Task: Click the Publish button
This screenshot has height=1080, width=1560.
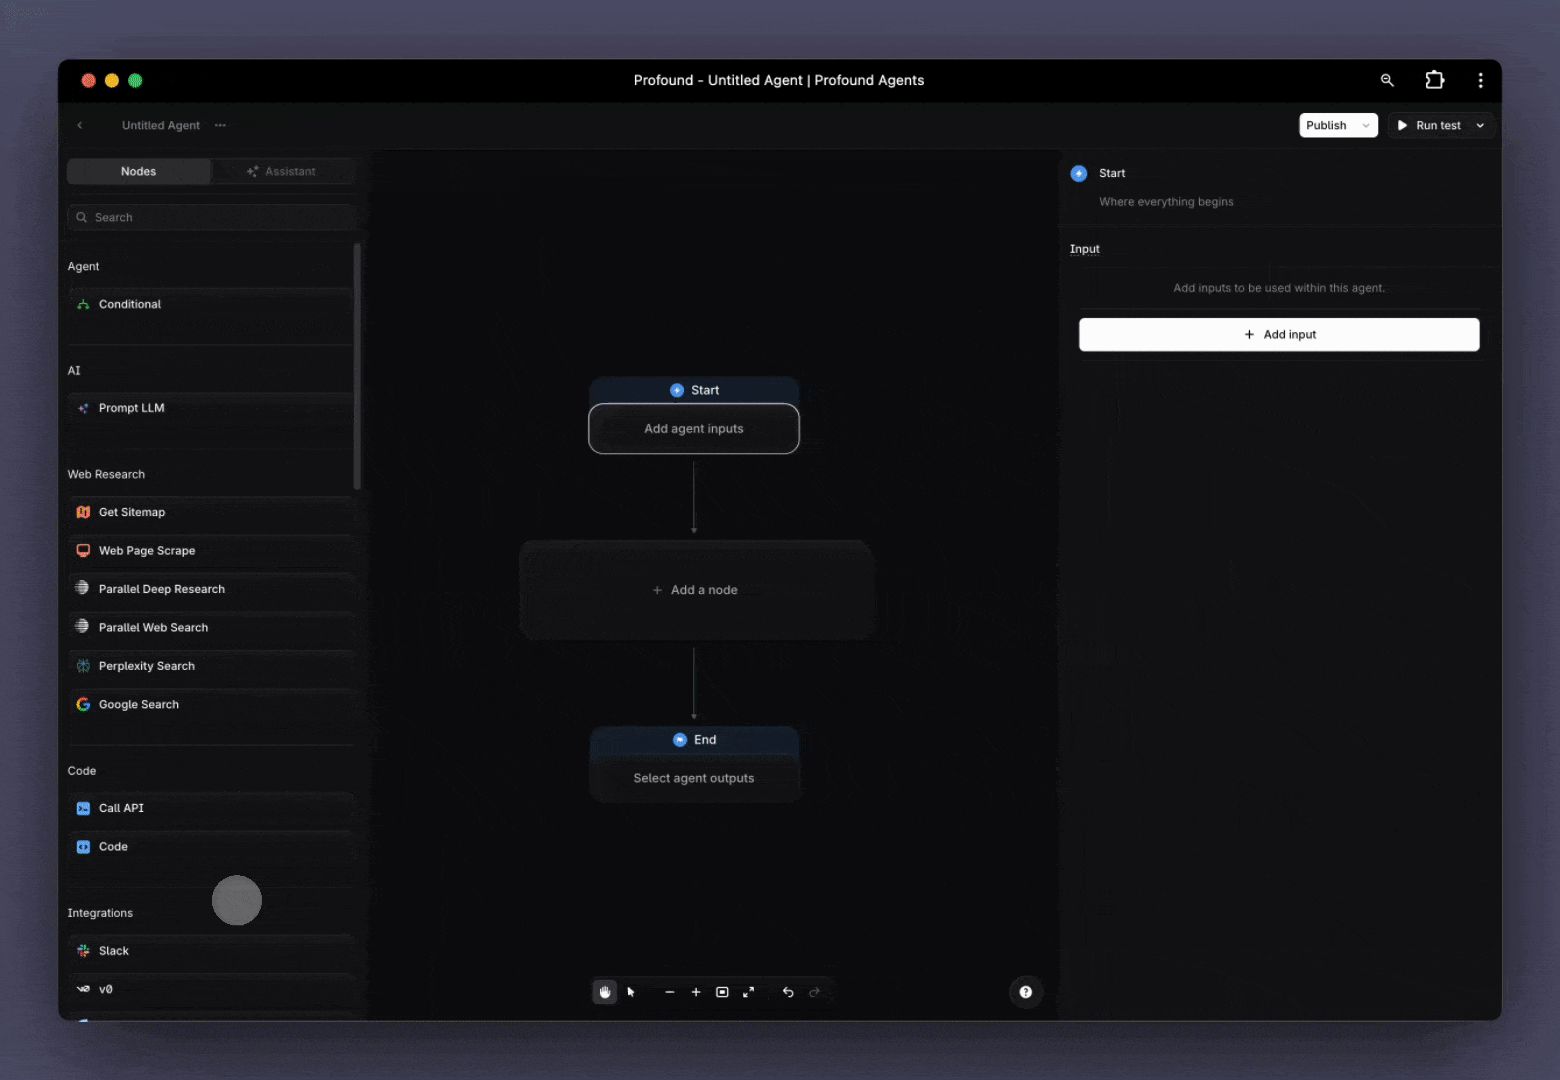Action: coord(1326,125)
